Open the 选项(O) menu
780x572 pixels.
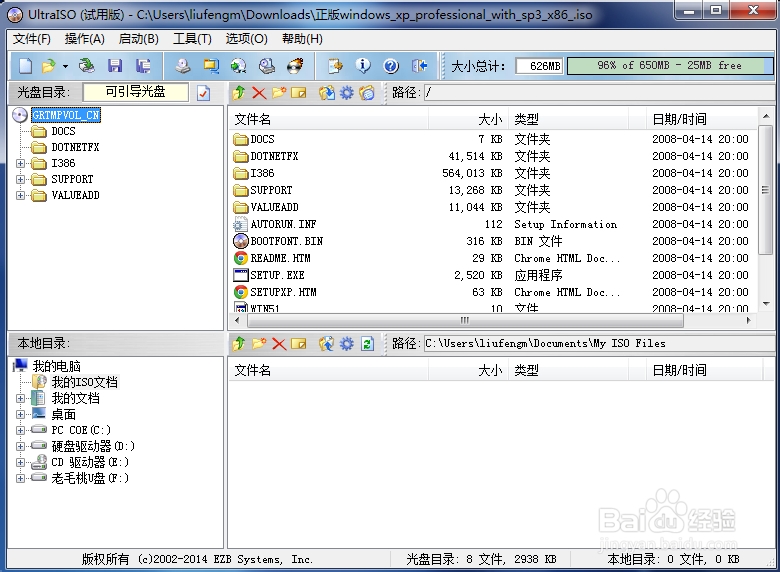(247, 39)
